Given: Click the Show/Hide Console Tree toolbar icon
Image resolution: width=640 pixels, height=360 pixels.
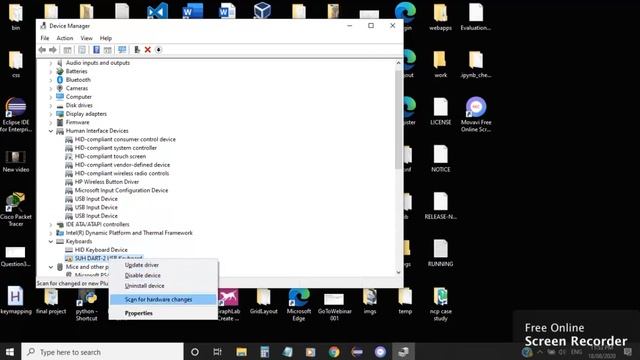Looking at the screenshot, I should click(67, 50).
